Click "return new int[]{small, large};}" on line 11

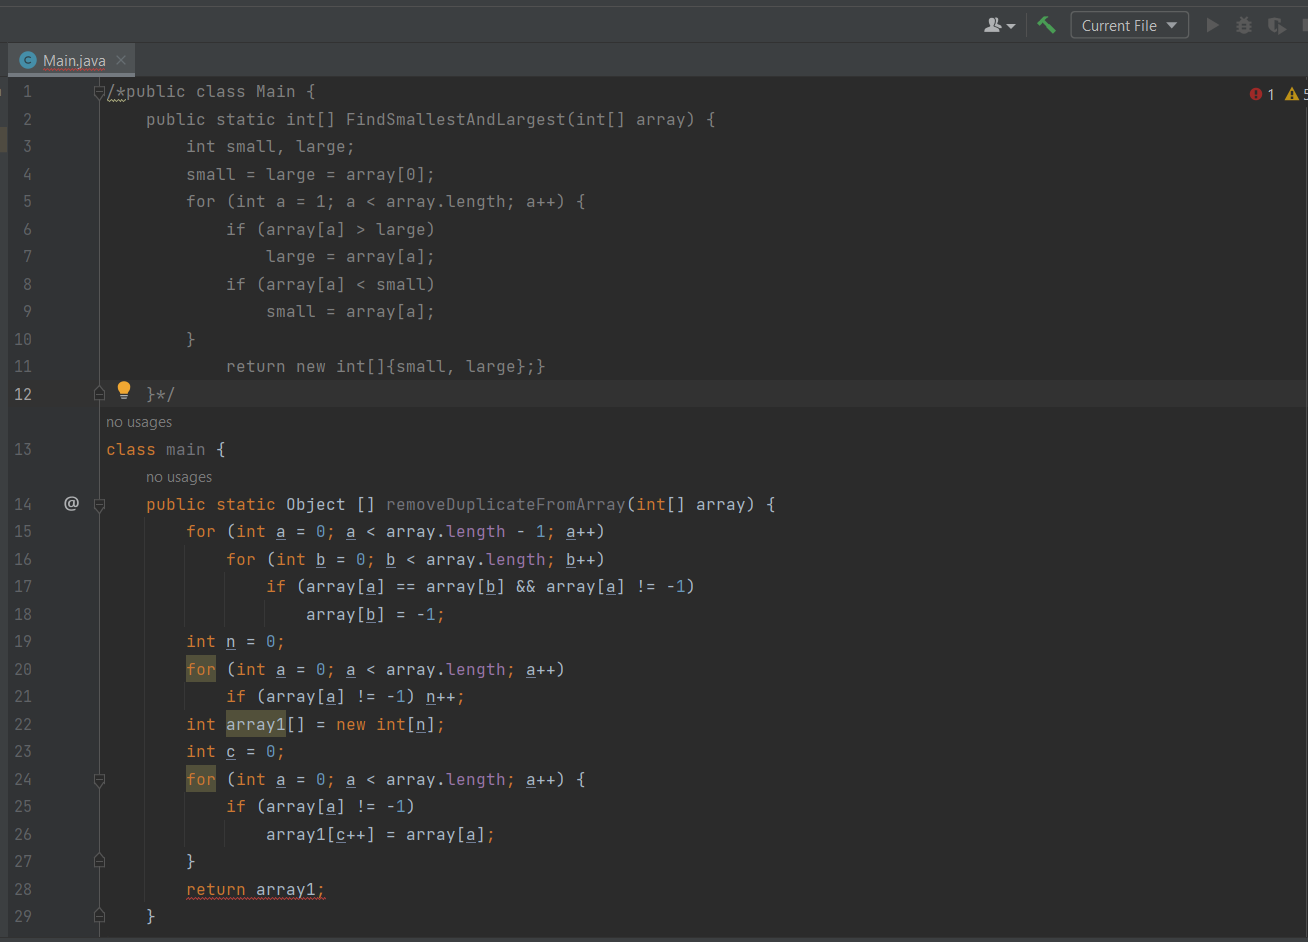[386, 367]
